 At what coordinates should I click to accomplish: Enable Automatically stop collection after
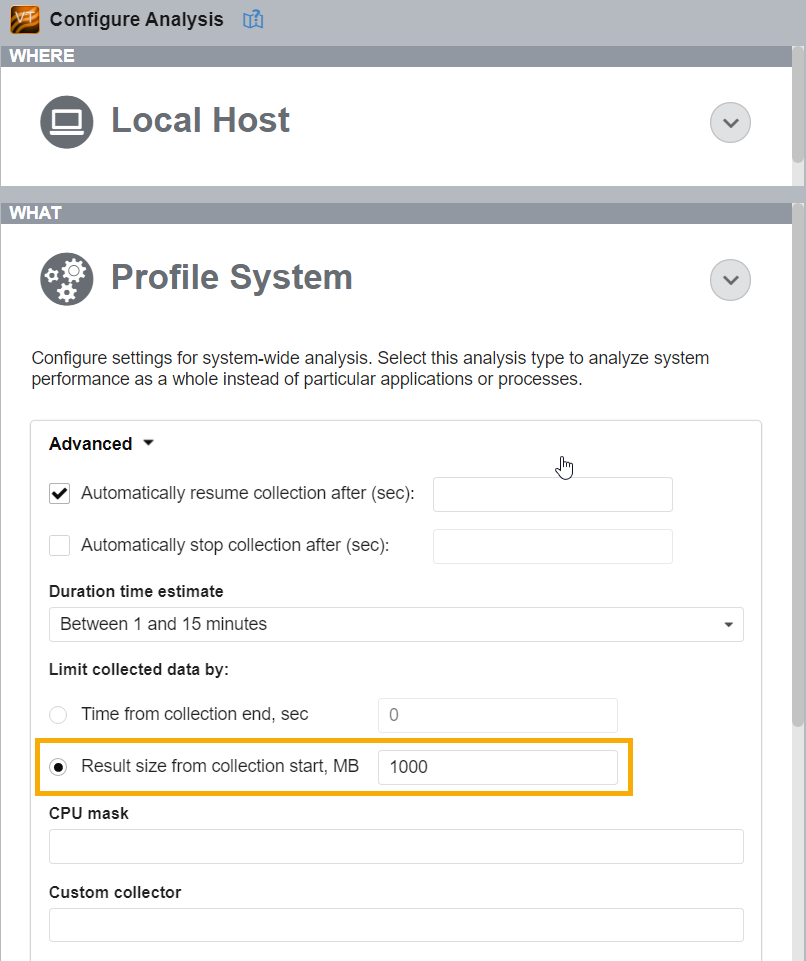60,545
